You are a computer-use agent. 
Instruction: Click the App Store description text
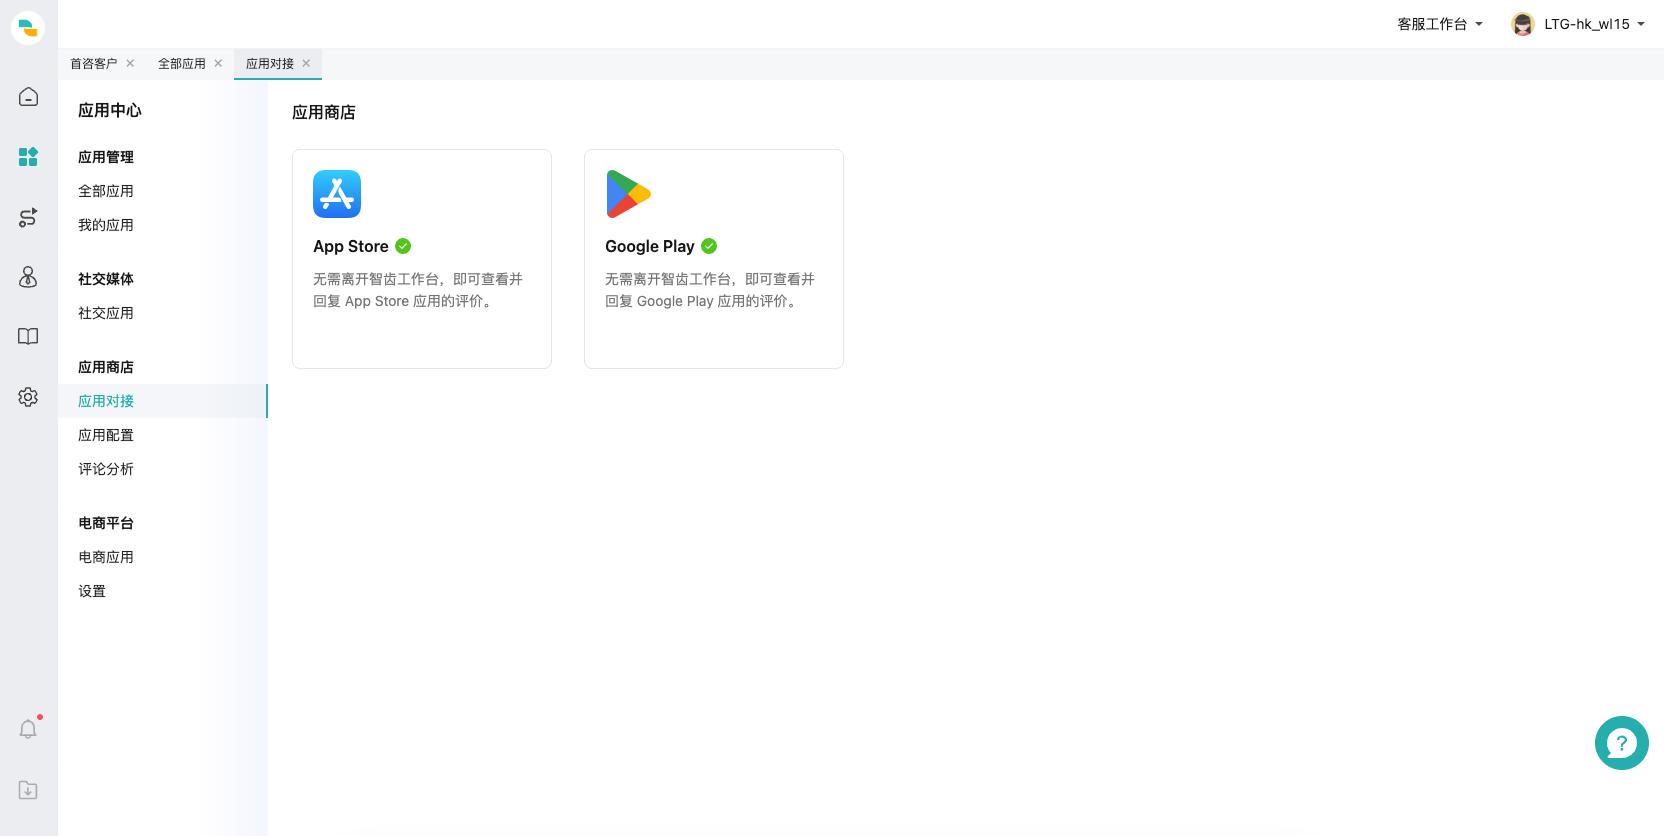pyautogui.click(x=418, y=290)
